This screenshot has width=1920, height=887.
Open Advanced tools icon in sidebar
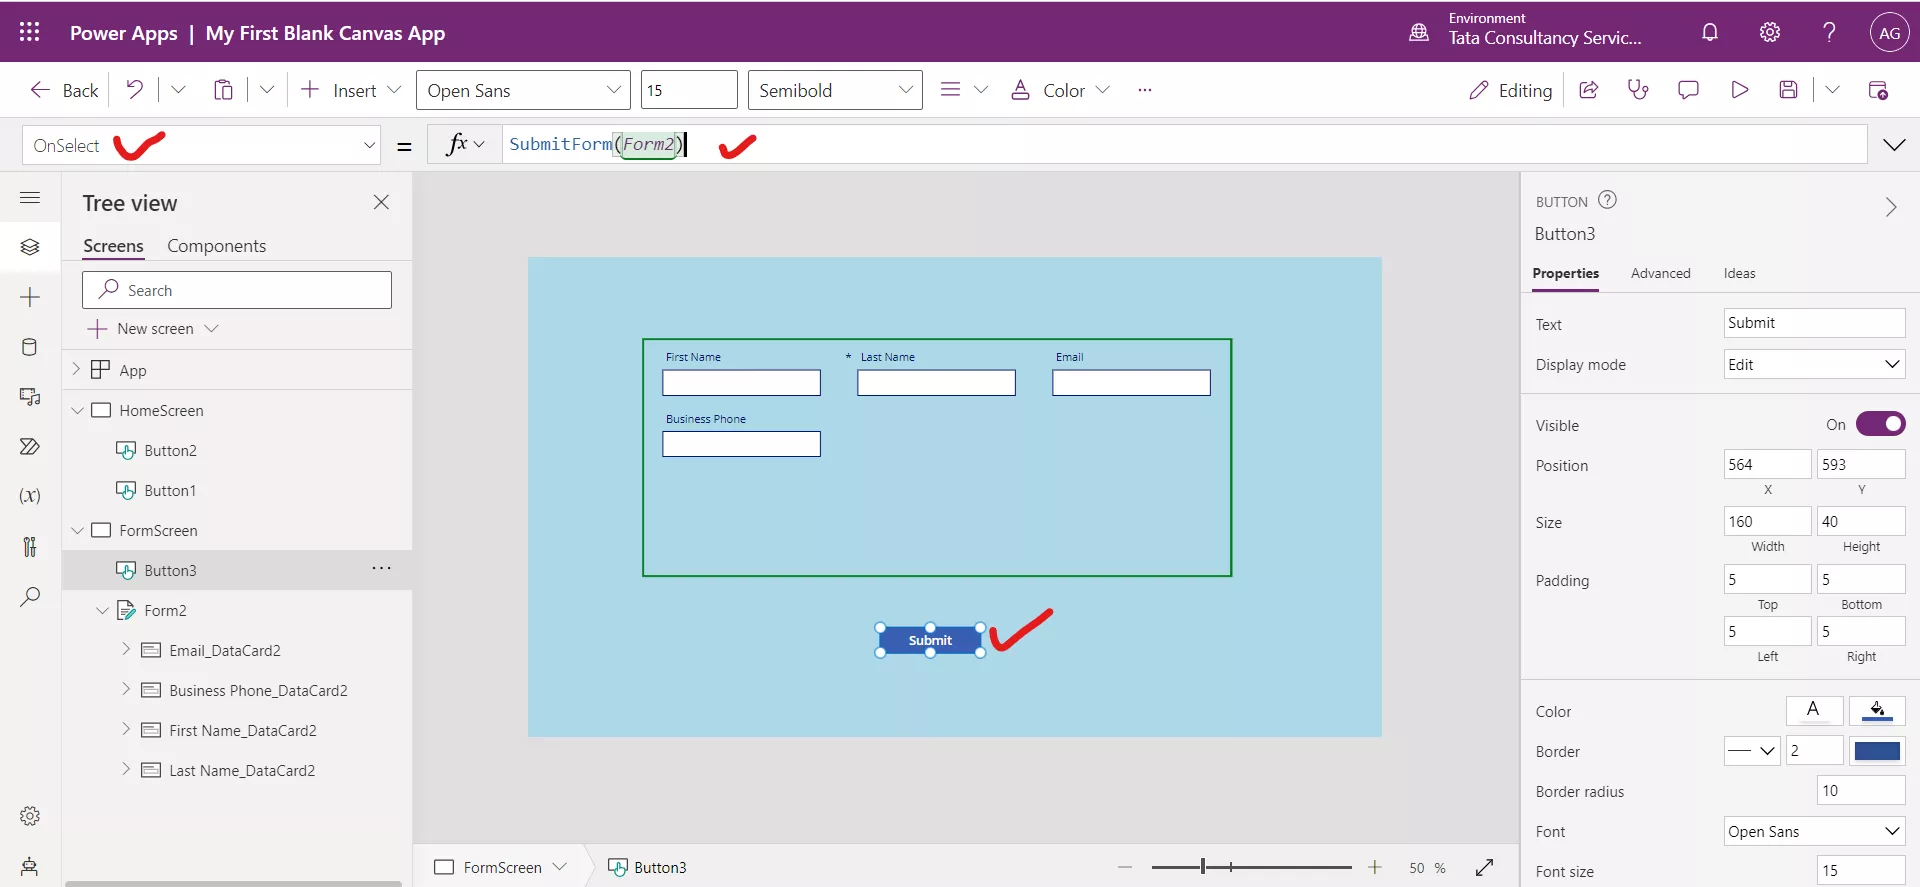click(30, 546)
